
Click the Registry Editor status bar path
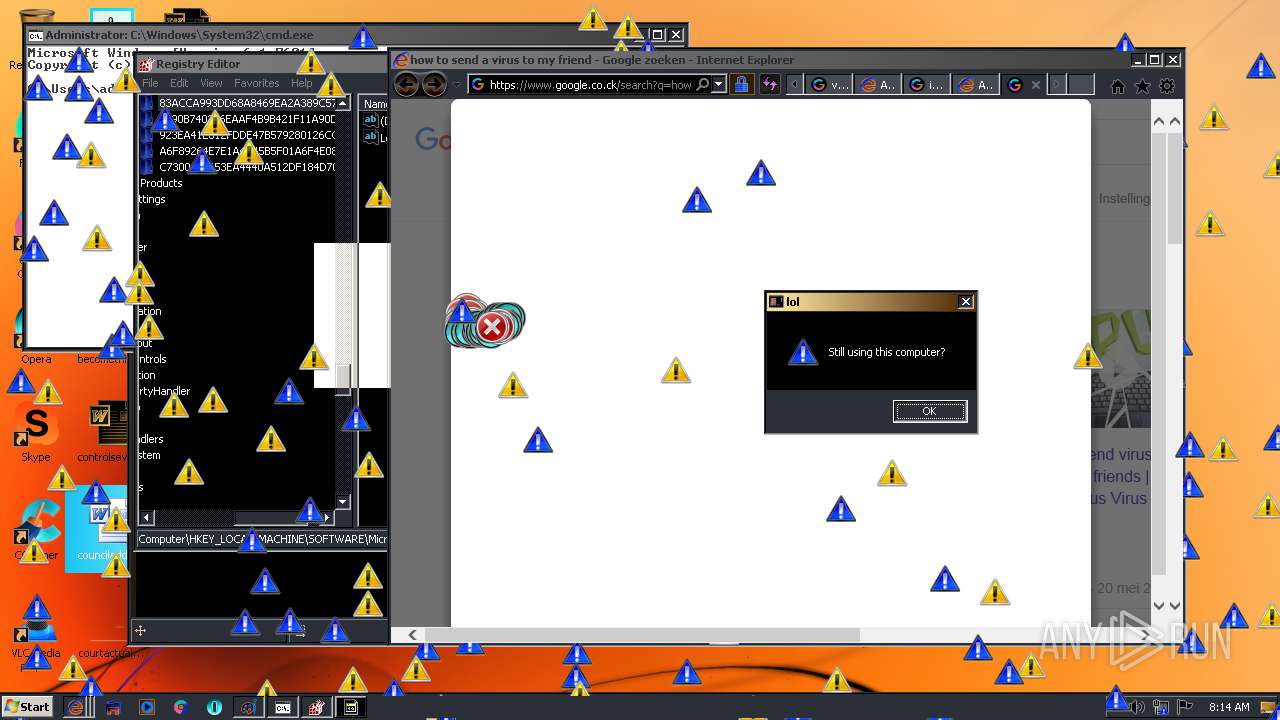click(x=262, y=539)
